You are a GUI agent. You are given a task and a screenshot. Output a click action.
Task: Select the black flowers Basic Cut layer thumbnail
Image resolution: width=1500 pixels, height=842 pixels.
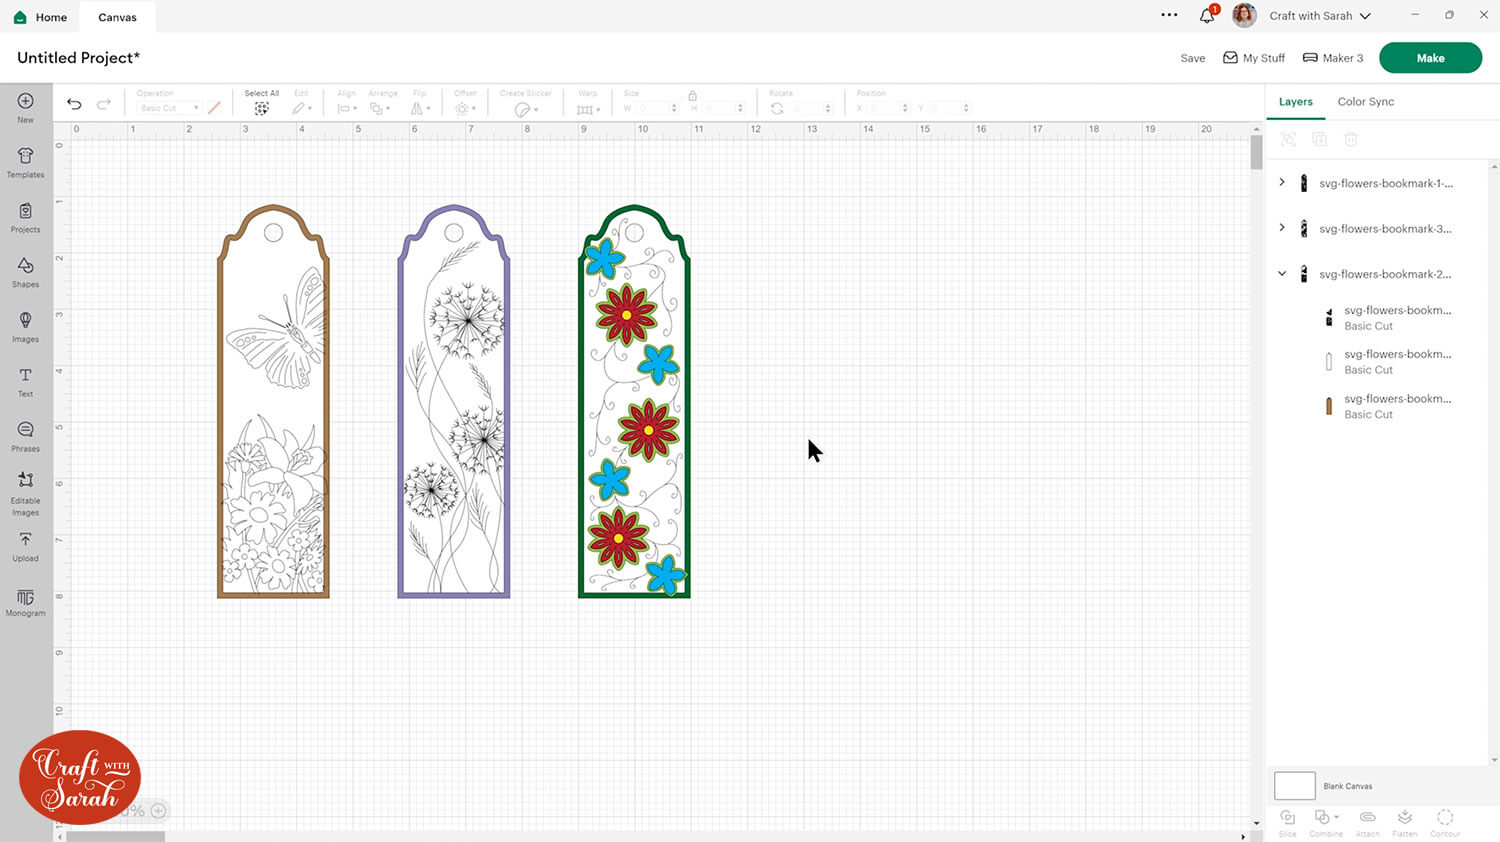(1329, 318)
